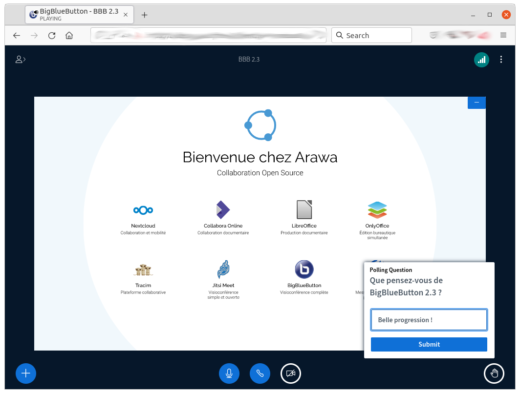Click the Nextcloud icon on the slide
520x394 pixels.
(x=143, y=210)
